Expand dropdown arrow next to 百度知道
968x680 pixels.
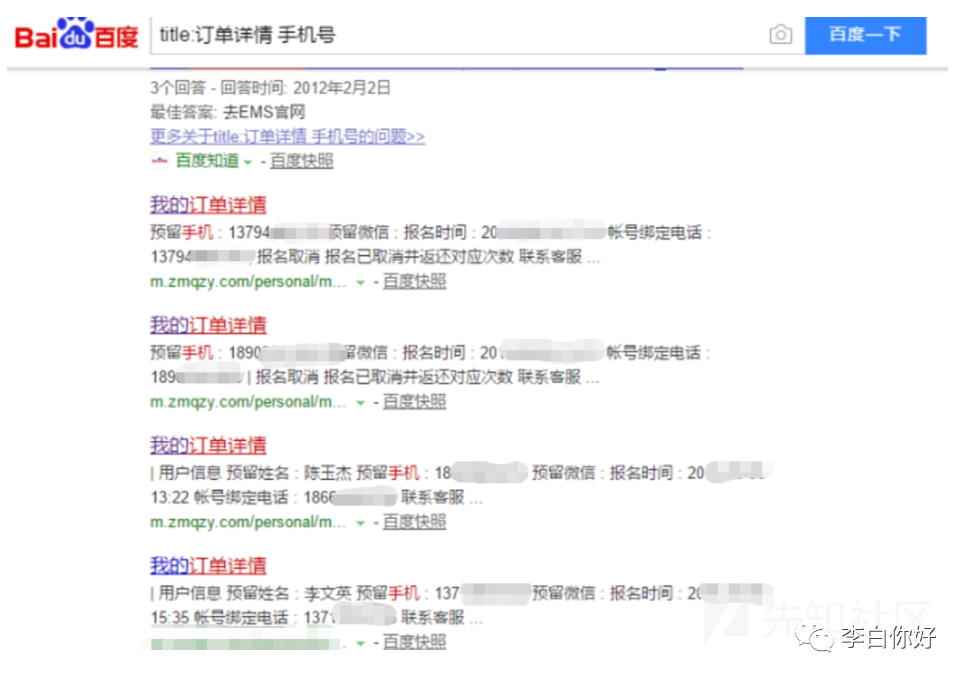pyautogui.click(x=248, y=162)
